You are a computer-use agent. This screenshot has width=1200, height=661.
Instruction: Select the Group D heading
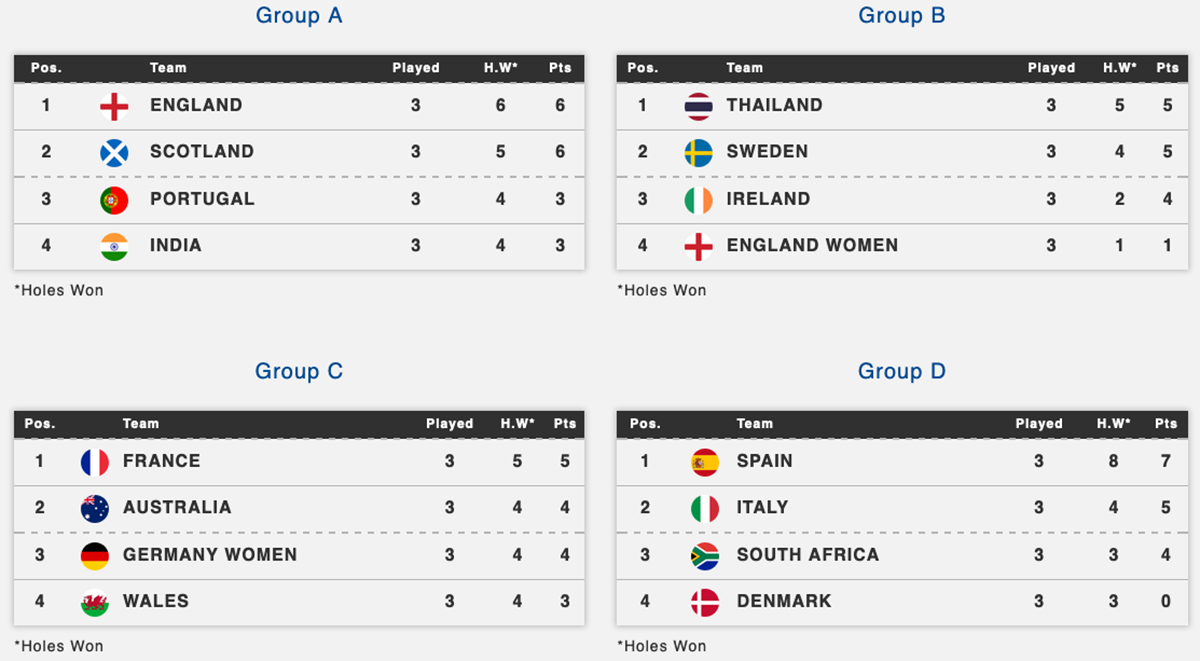click(902, 371)
